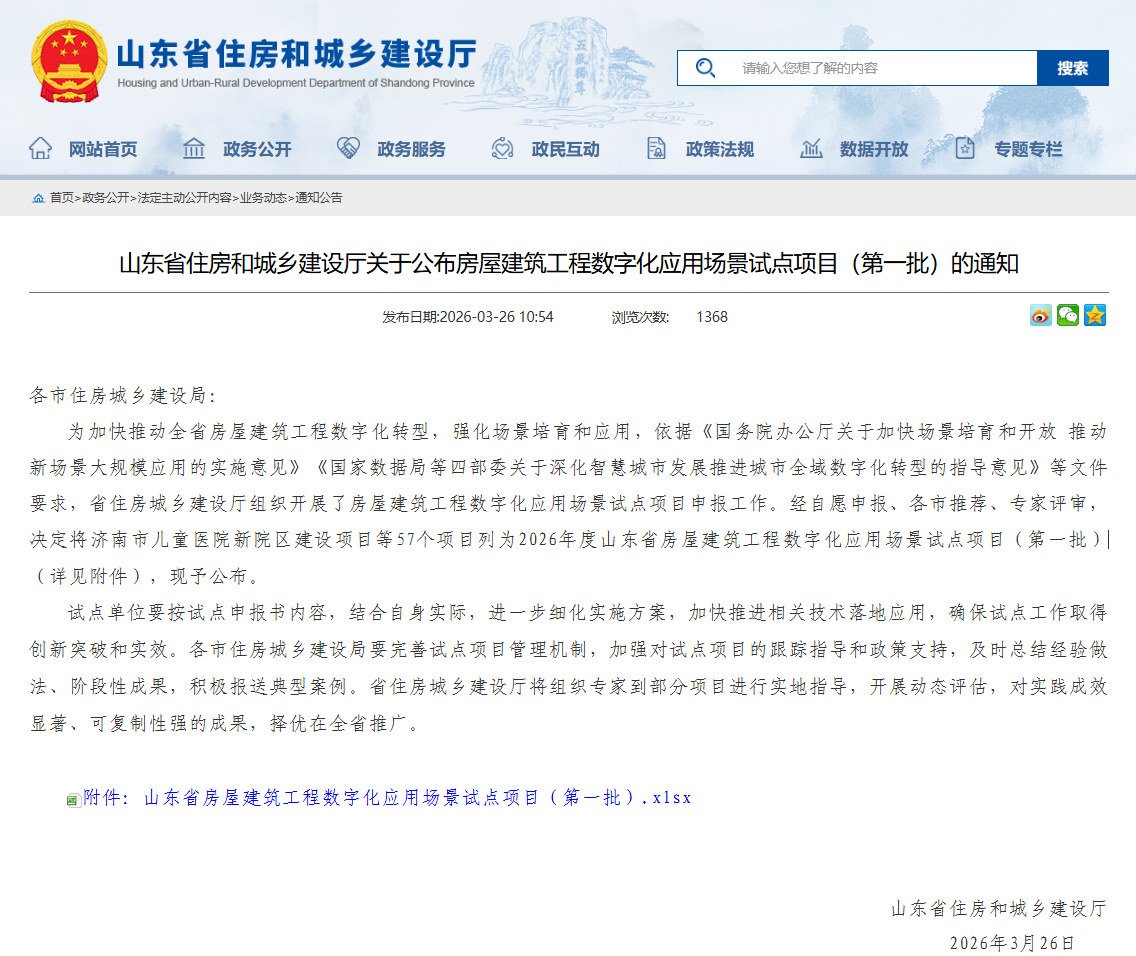Click the blue 搜索 search button
This screenshot has height=956, width=1136.
1073,68
